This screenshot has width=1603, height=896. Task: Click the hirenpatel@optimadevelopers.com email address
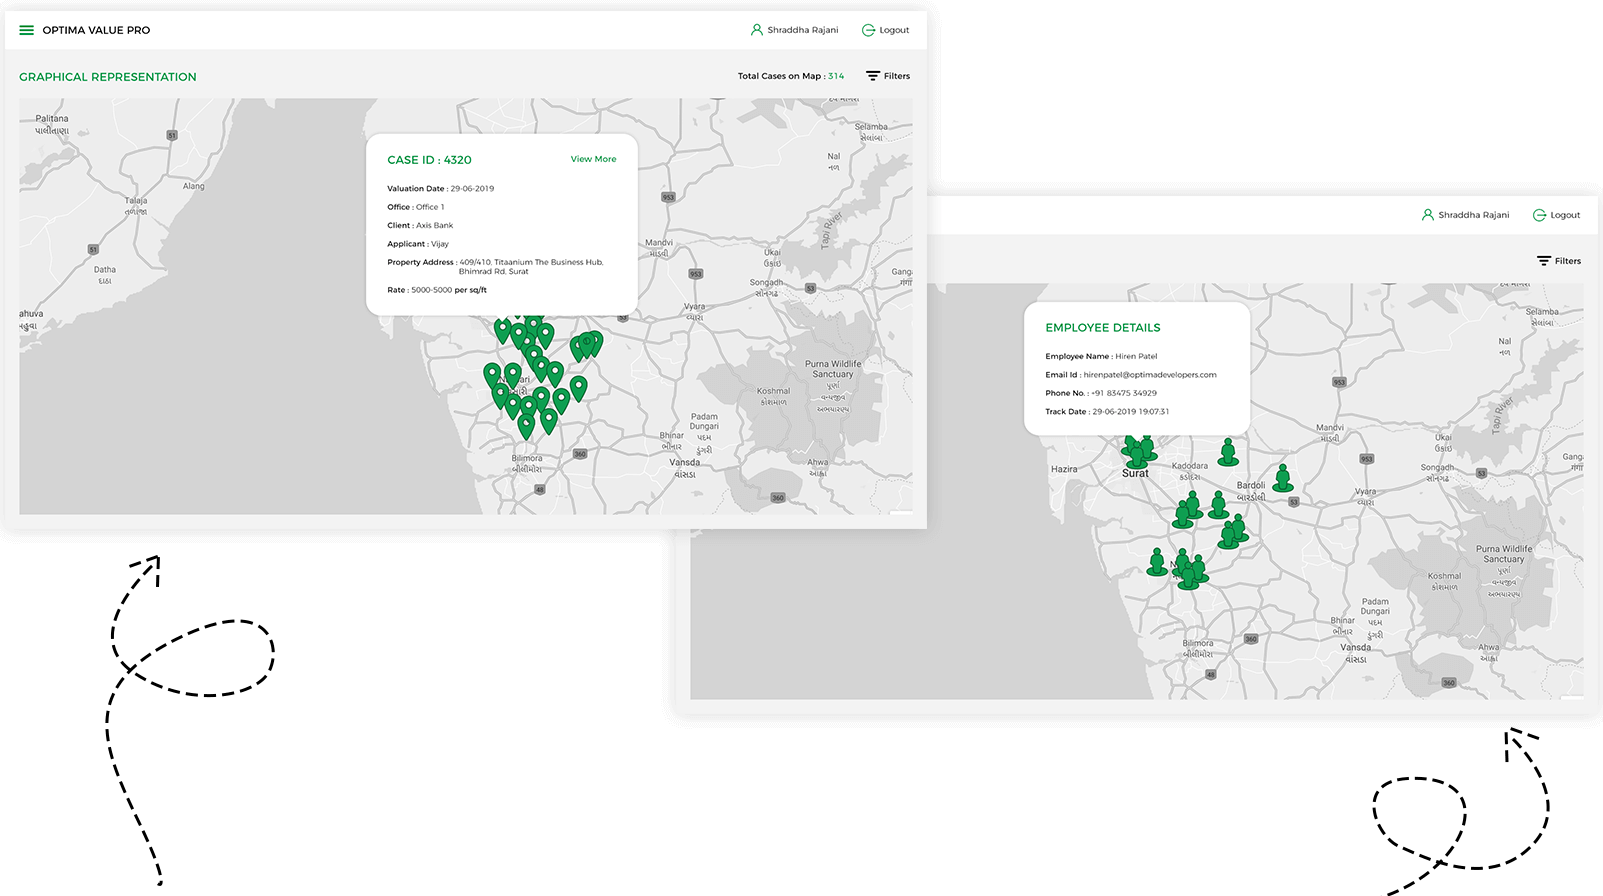(x=1150, y=375)
